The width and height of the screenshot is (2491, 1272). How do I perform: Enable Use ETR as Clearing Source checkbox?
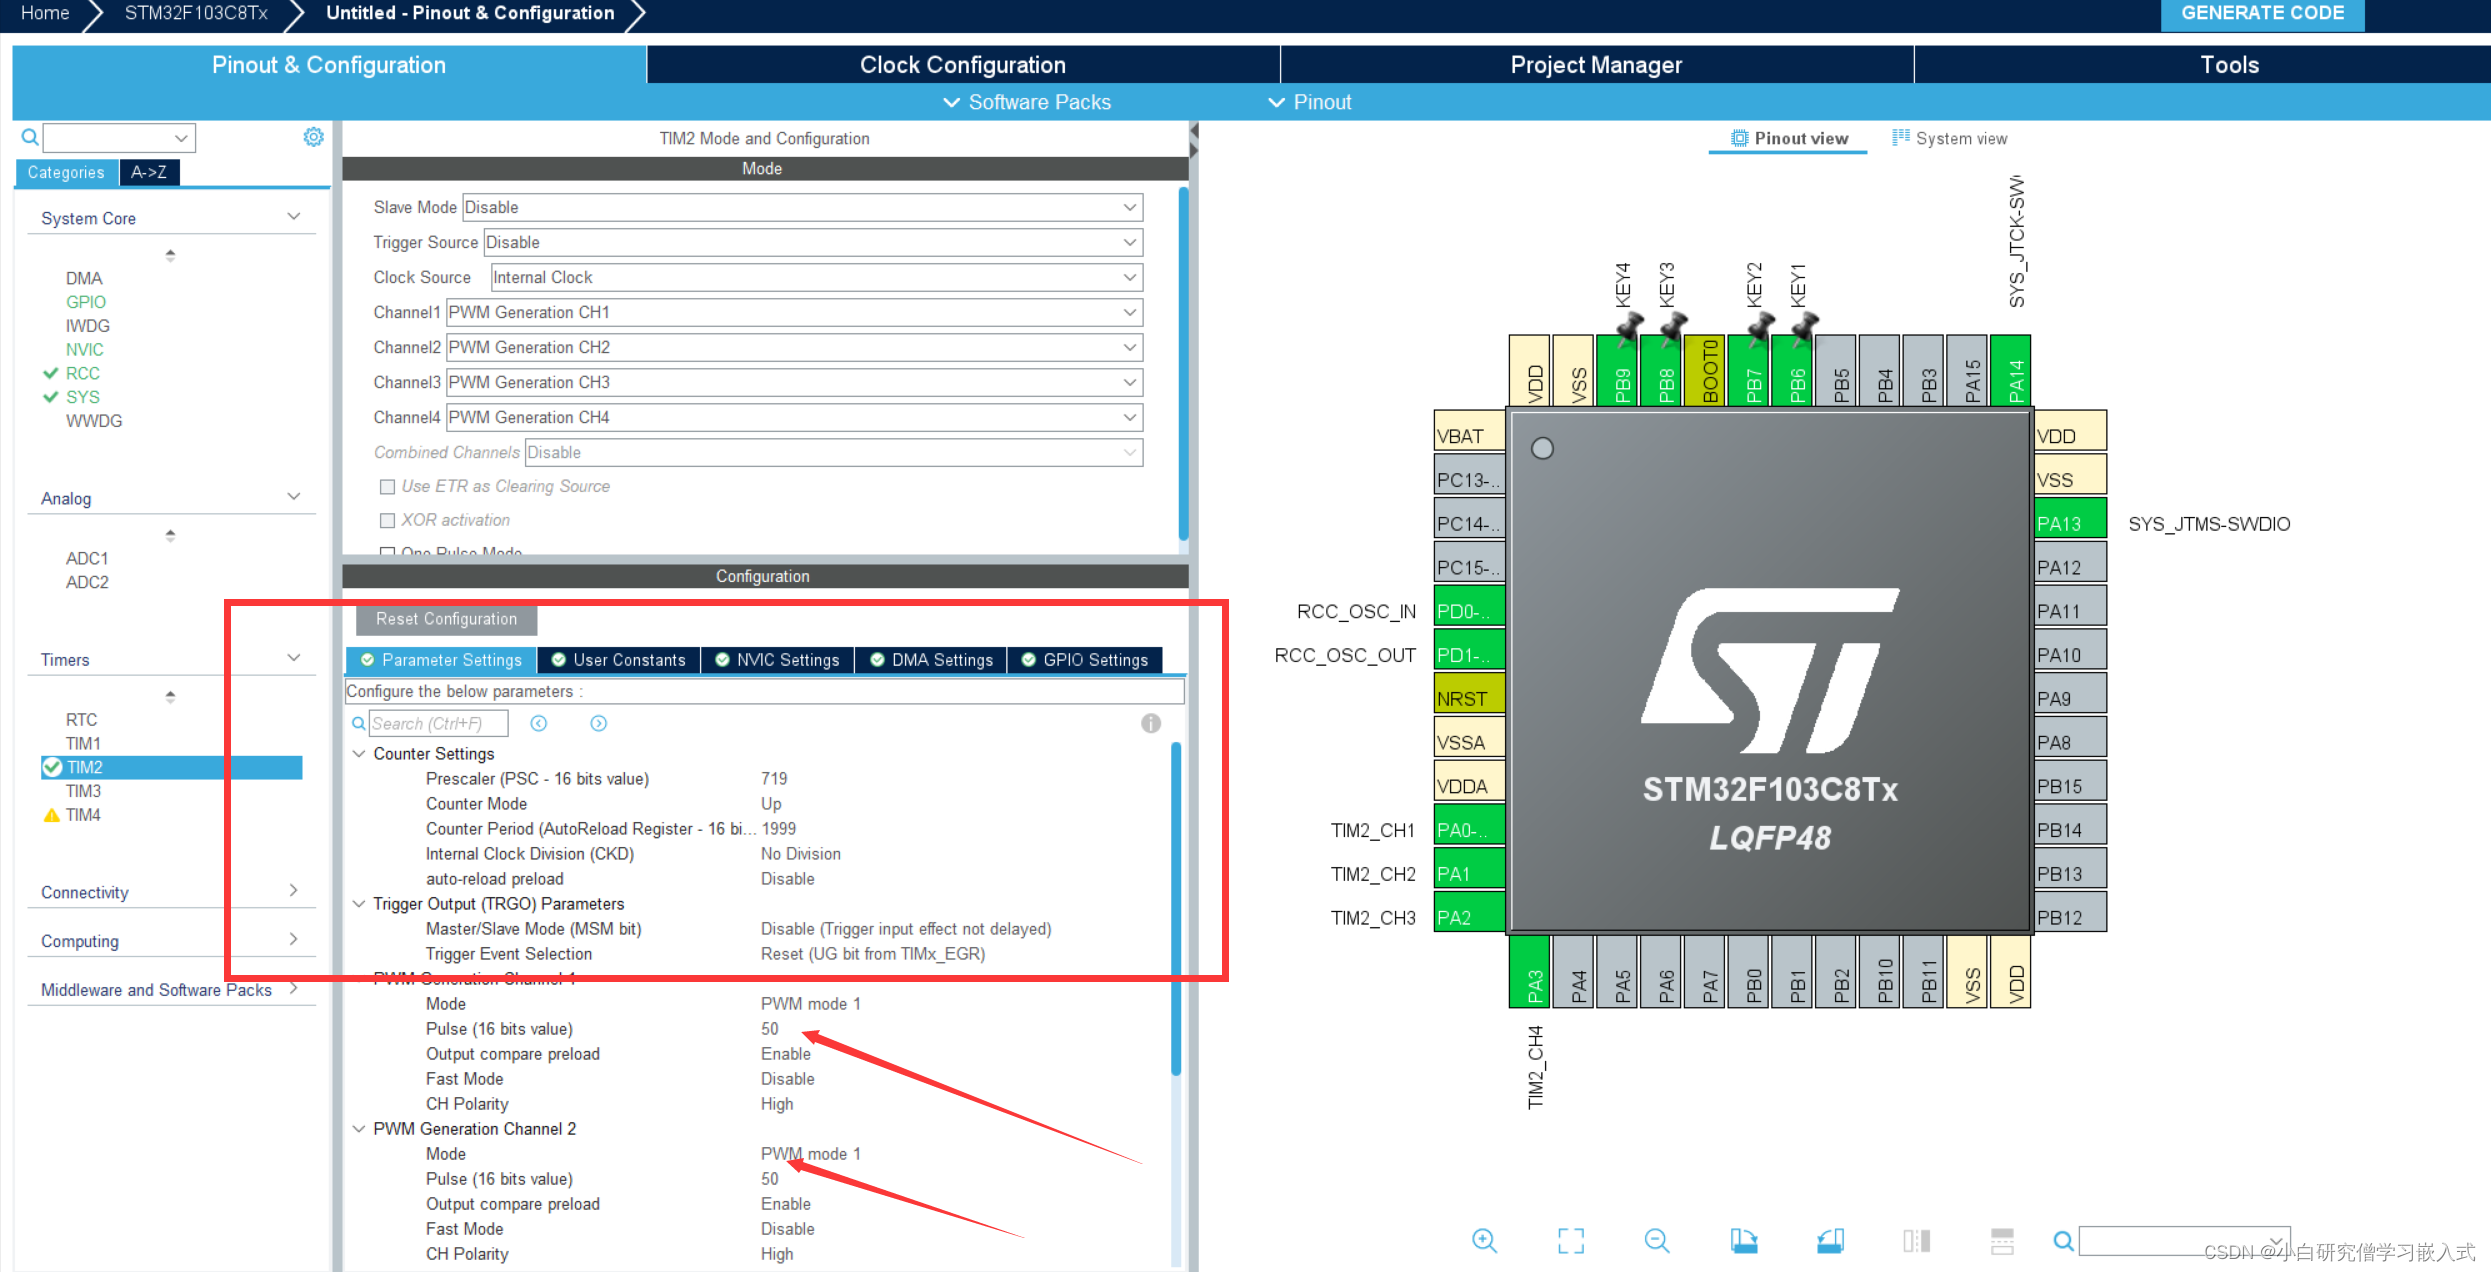coord(387,487)
